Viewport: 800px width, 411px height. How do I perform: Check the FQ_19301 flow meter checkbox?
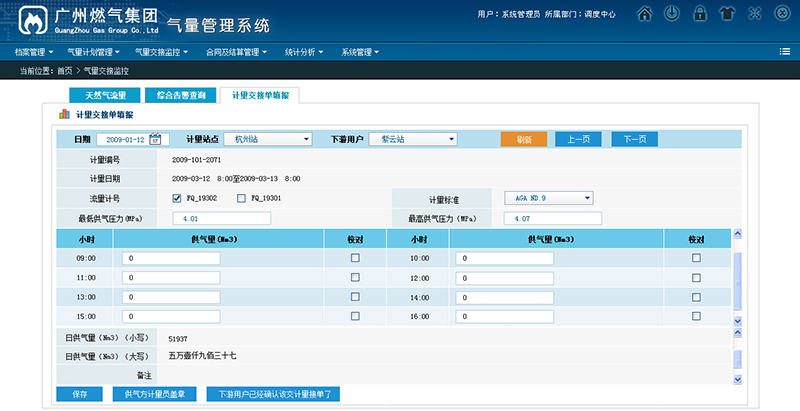pyautogui.click(x=241, y=198)
